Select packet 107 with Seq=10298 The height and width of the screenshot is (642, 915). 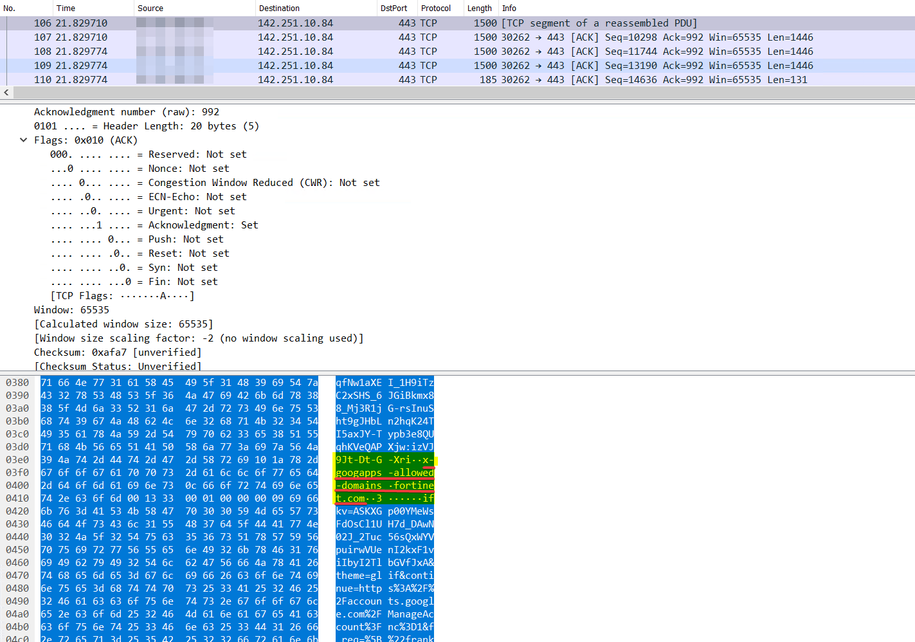458,37
